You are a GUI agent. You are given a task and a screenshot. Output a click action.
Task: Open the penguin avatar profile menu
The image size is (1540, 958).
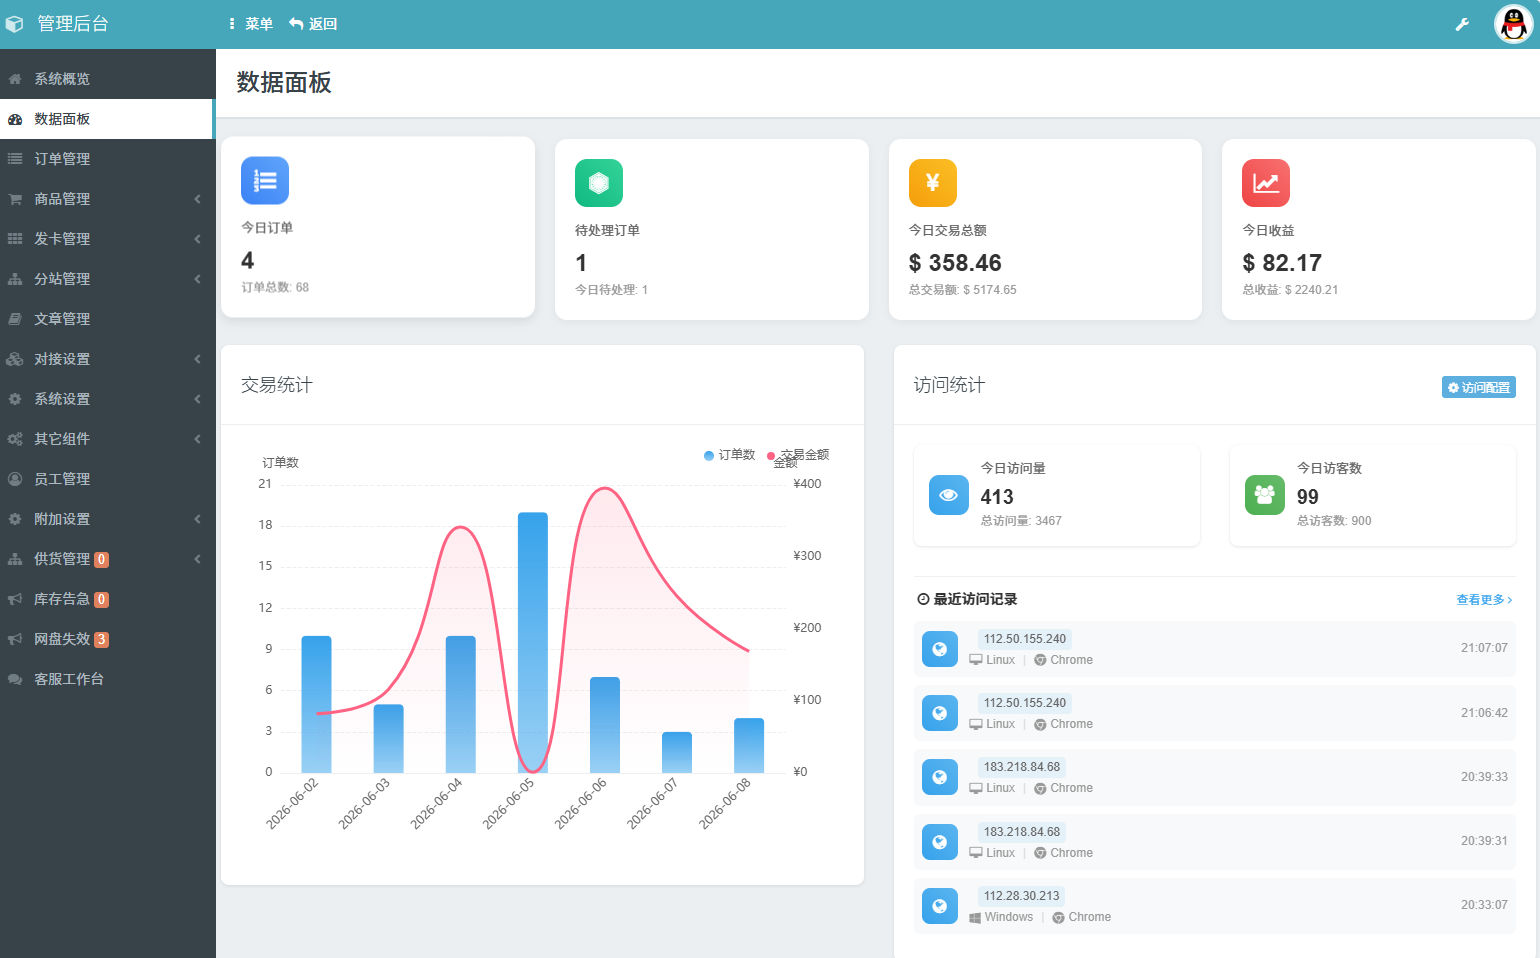pyautogui.click(x=1513, y=24)
